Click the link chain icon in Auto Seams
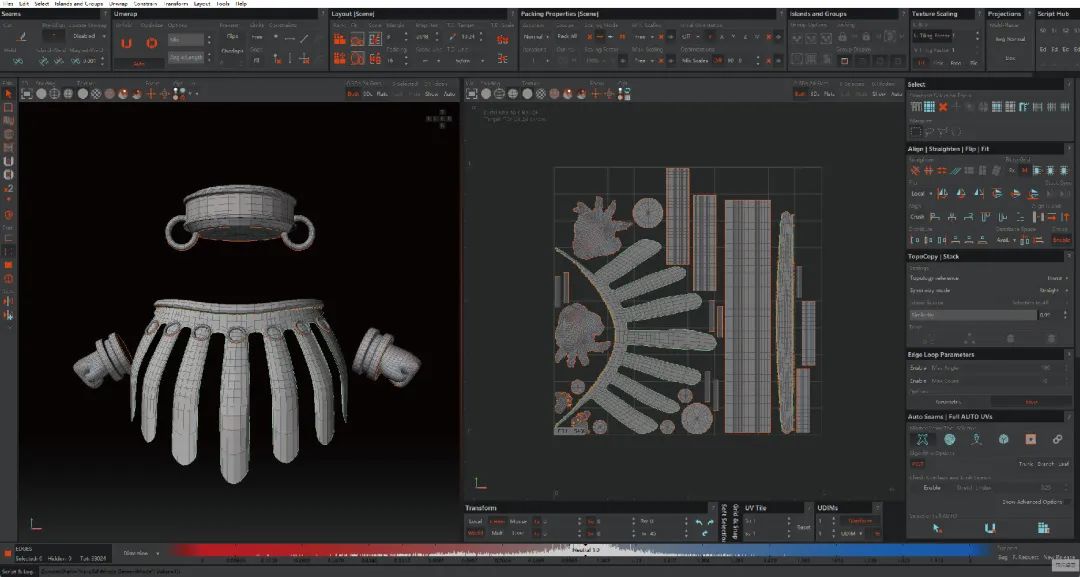 [x=1057, y=439]
